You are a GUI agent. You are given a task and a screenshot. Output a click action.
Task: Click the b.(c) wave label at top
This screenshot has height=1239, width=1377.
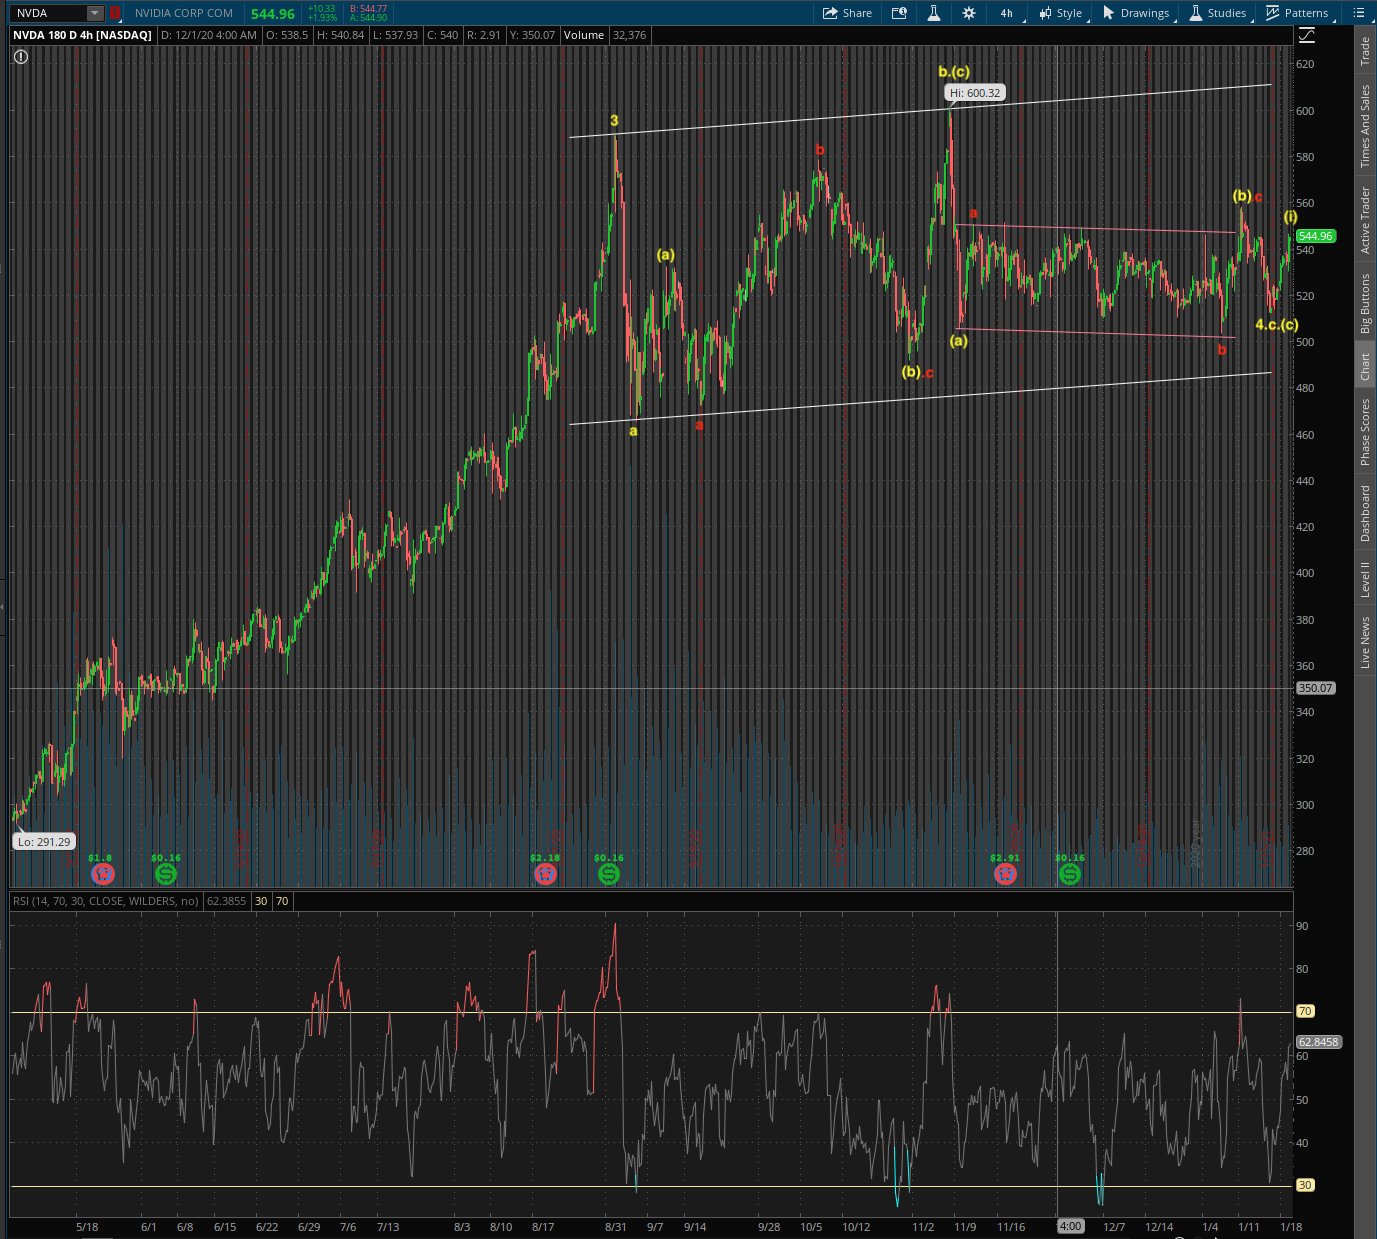[953, 71]
